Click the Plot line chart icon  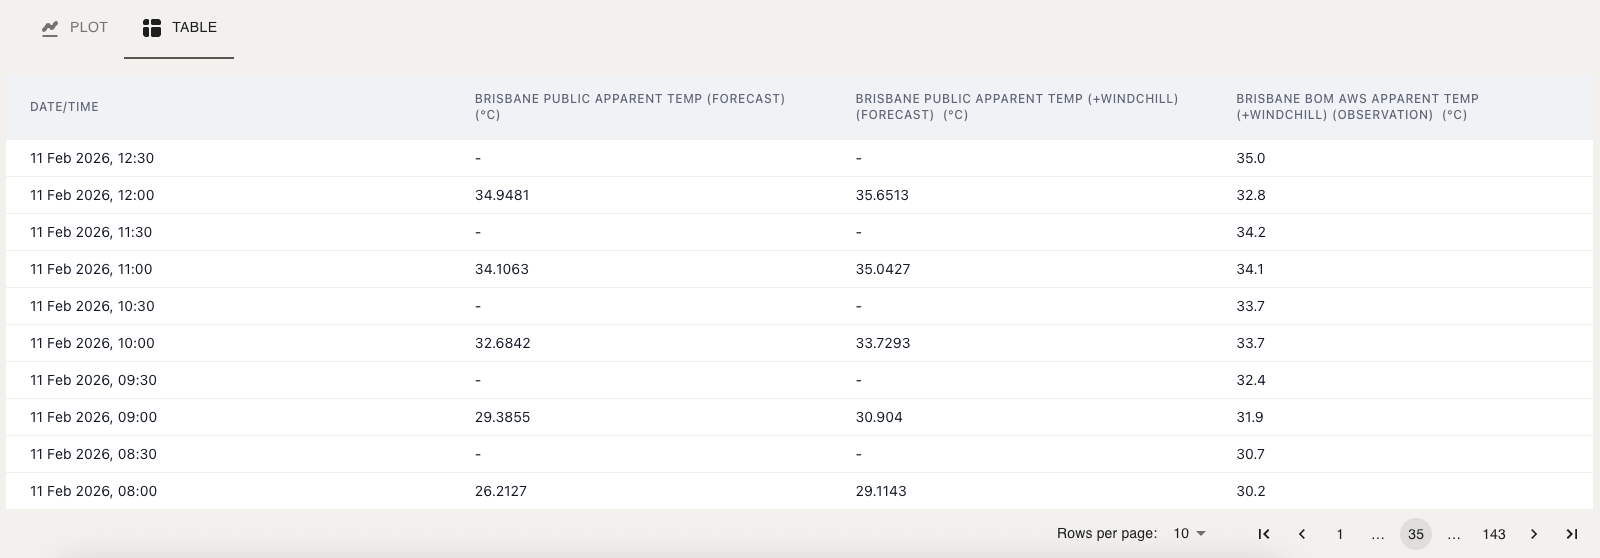50,28
